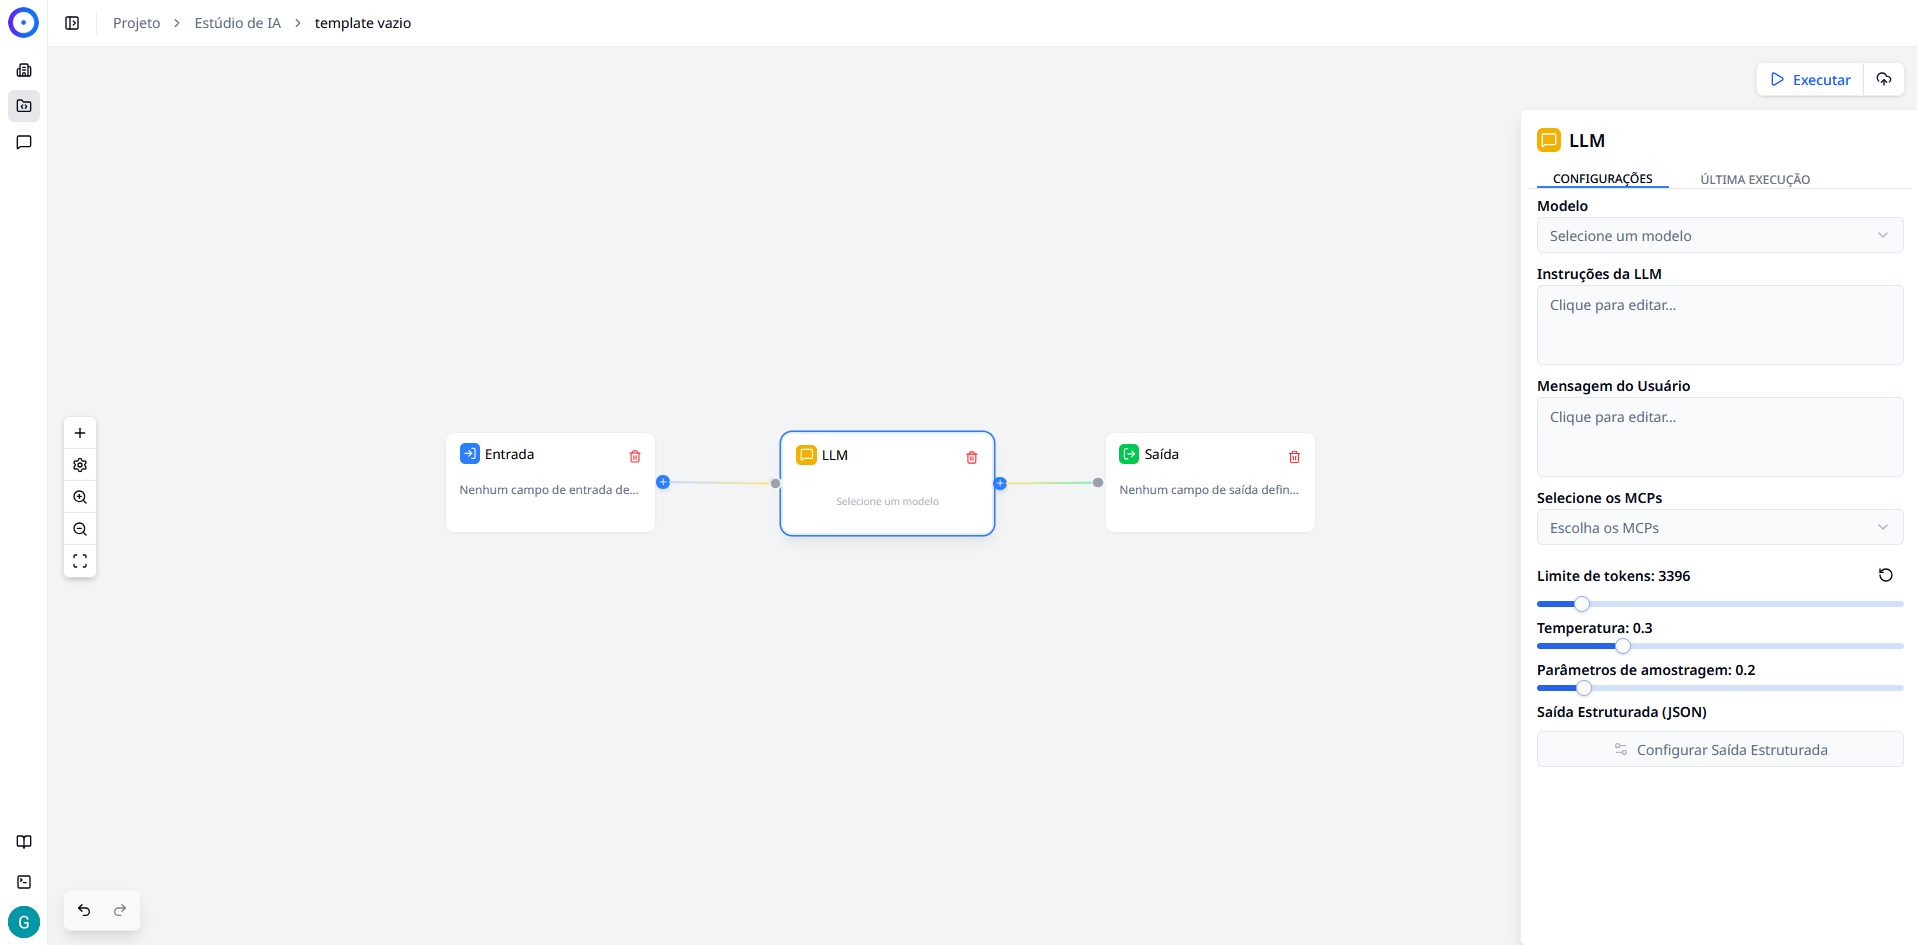This screenshot has width=1917, height=945.
Task: Zoom in on the canvas with the magnifier icon
Action: tap(79, 497)
